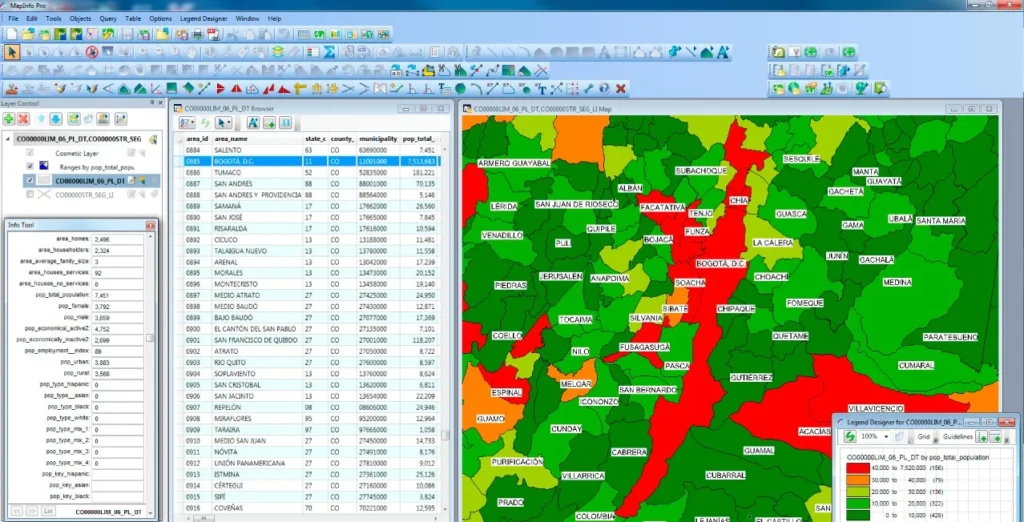Click the Guidelines button in Legend Designer
This screenshot has width=1024, height=522.
click(x=958, y=436)
